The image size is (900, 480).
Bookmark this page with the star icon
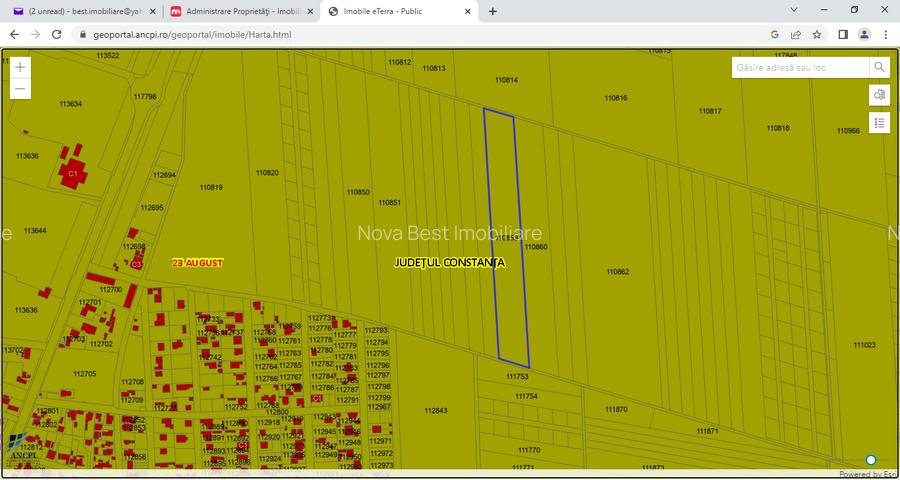817,34
